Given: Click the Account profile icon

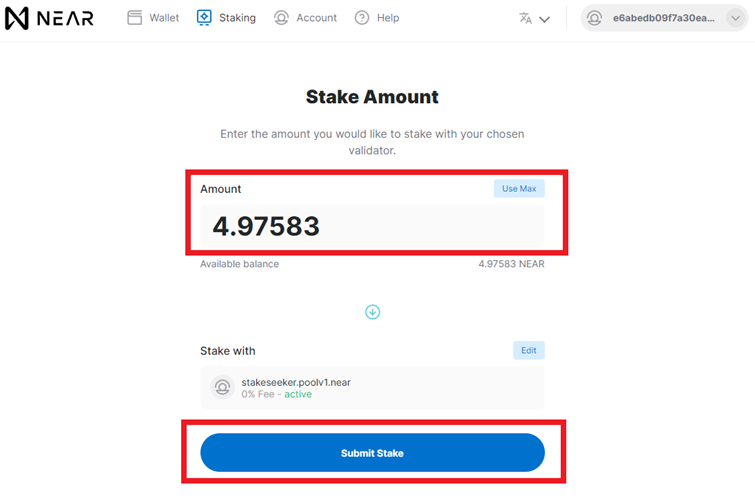Looking at the screenshot, I should coord(281,18).
